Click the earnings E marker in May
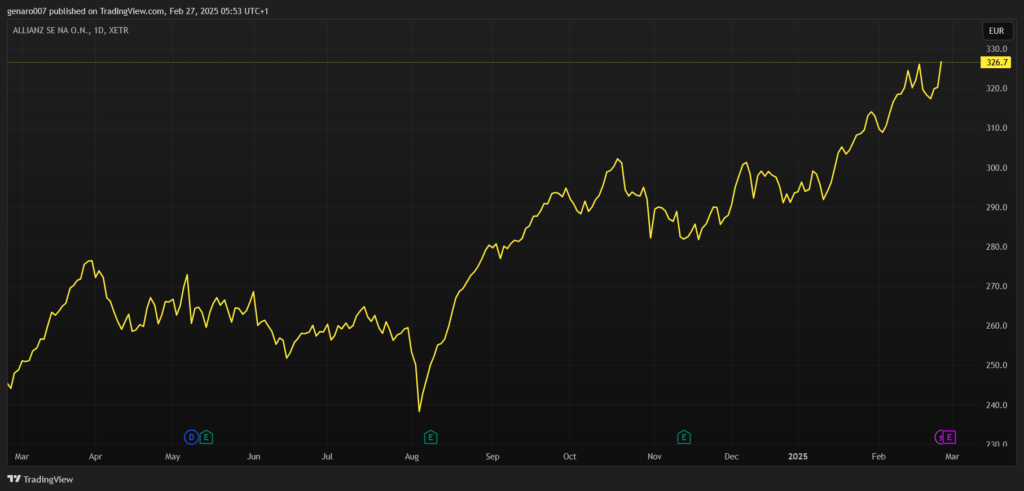The image size is (1024, 491). [206, 437]
